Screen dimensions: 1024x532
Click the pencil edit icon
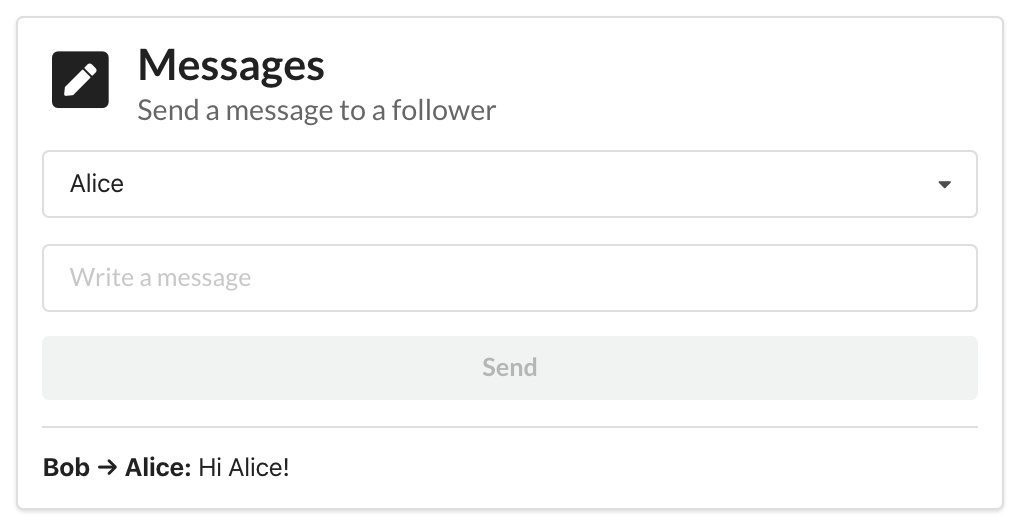[x=80, y=79]
